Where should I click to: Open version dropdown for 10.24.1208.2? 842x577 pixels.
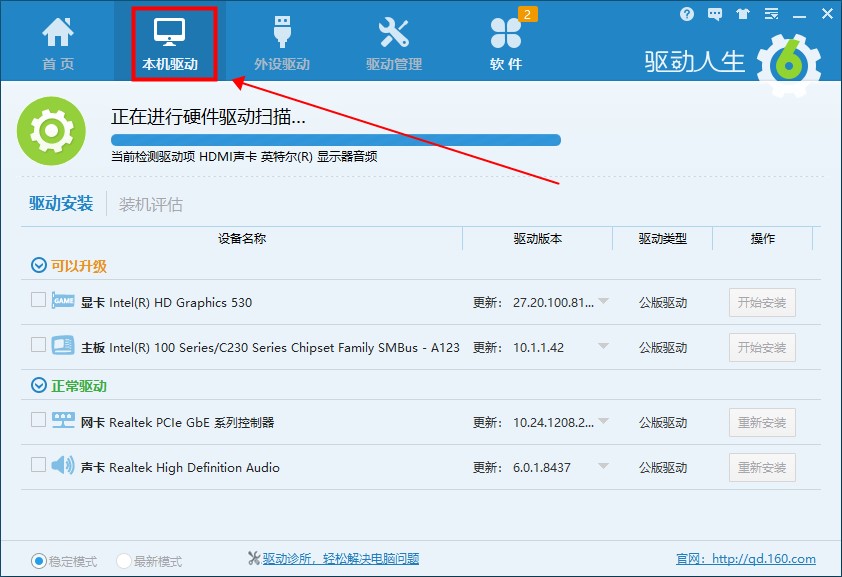[604, 421]
